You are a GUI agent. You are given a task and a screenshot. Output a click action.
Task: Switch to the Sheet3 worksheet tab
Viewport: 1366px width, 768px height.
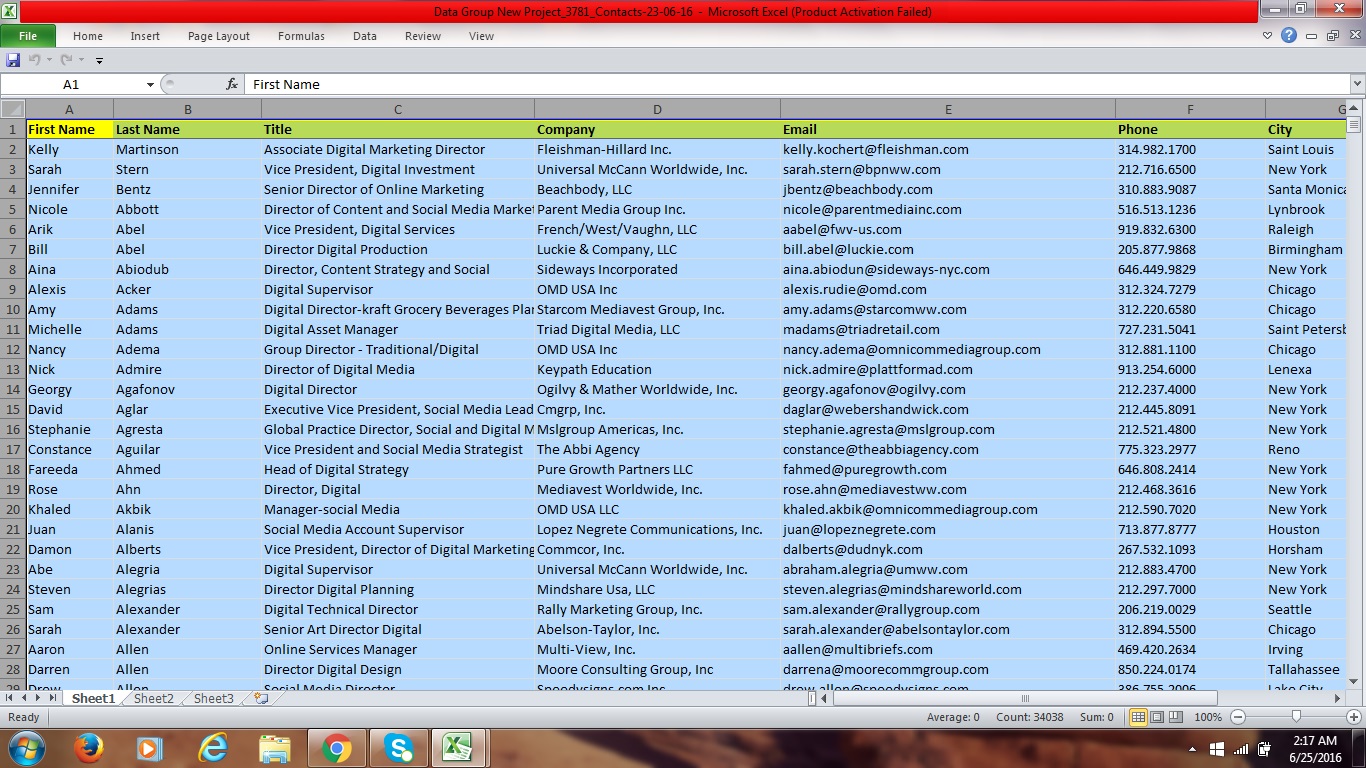tap(214, 698)
